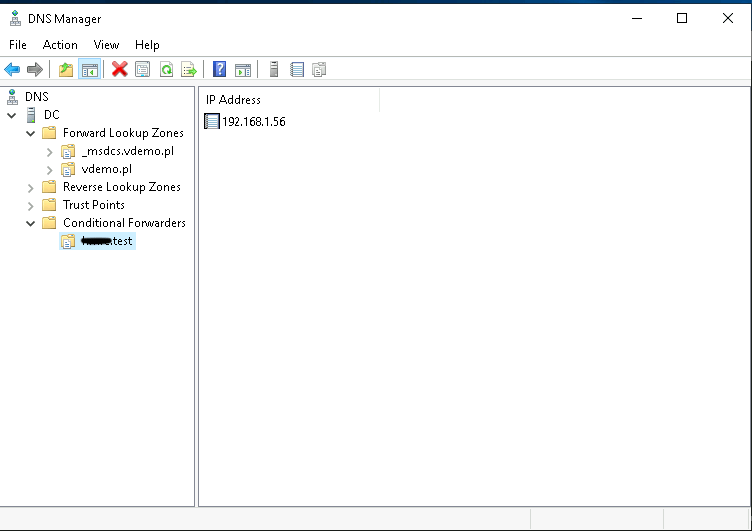Viewport: 752px width, 531px height.
Task: Open the View menu
Action: coord(106,45)
